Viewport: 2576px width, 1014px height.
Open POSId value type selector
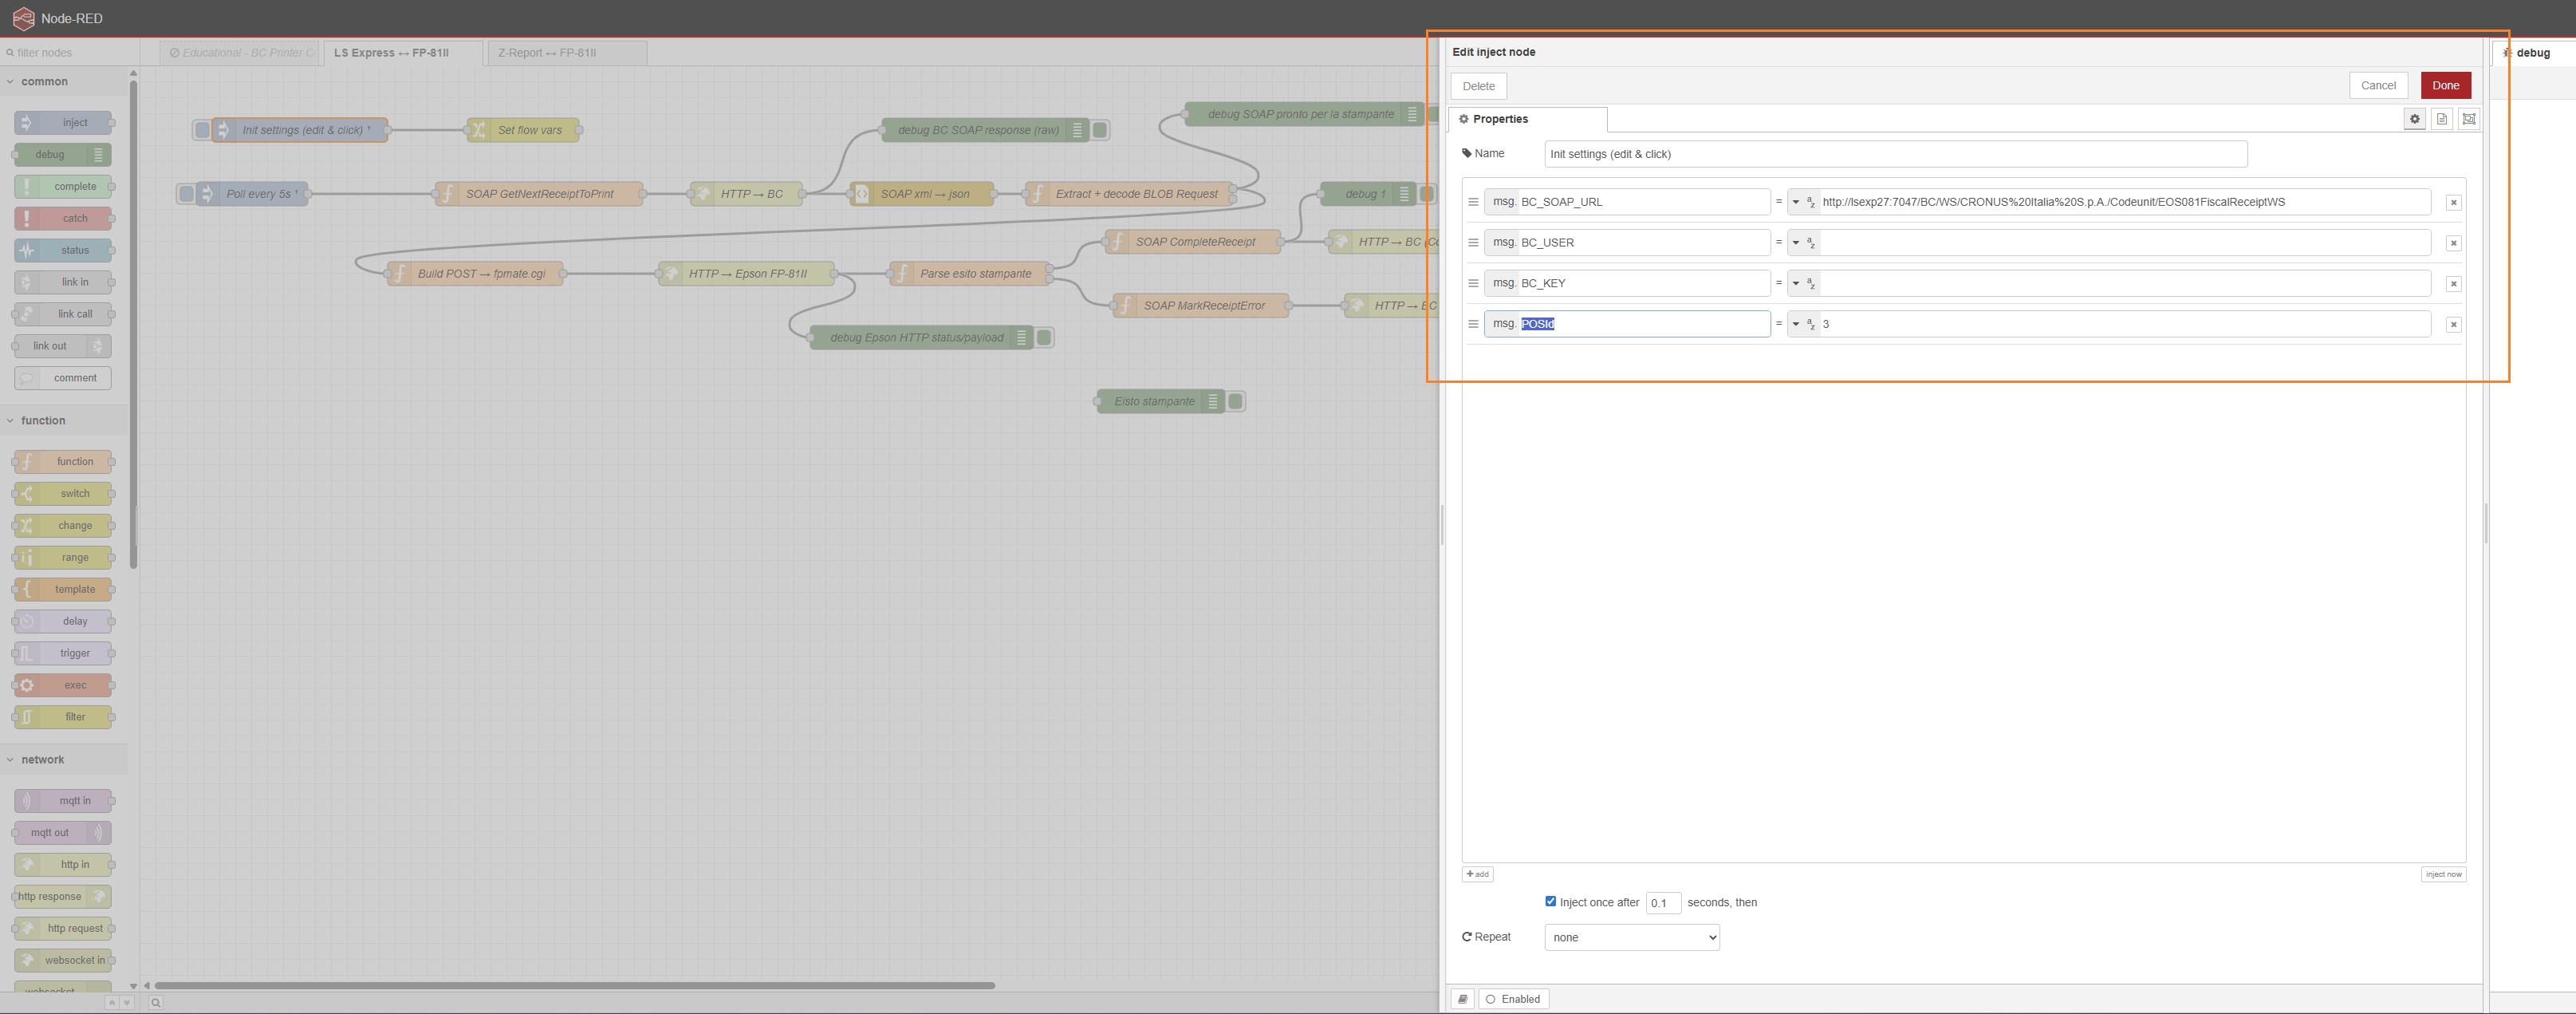click(x=1803, y=324)
